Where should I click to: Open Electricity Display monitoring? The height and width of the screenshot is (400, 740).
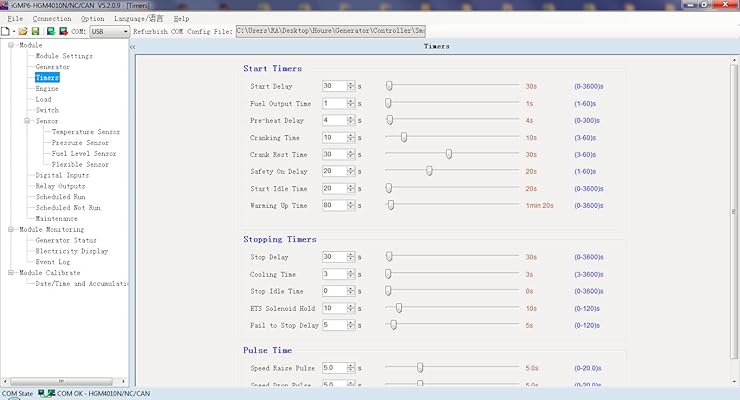point(72,251)
